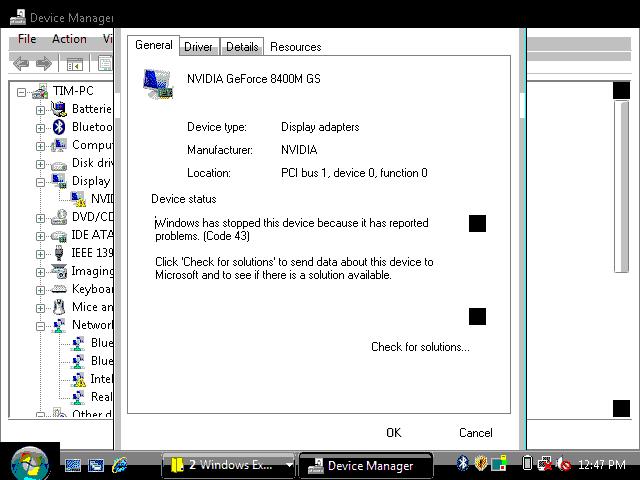The image size is (640, 480).
Task: Expand the Mice node
Action: 40,308
